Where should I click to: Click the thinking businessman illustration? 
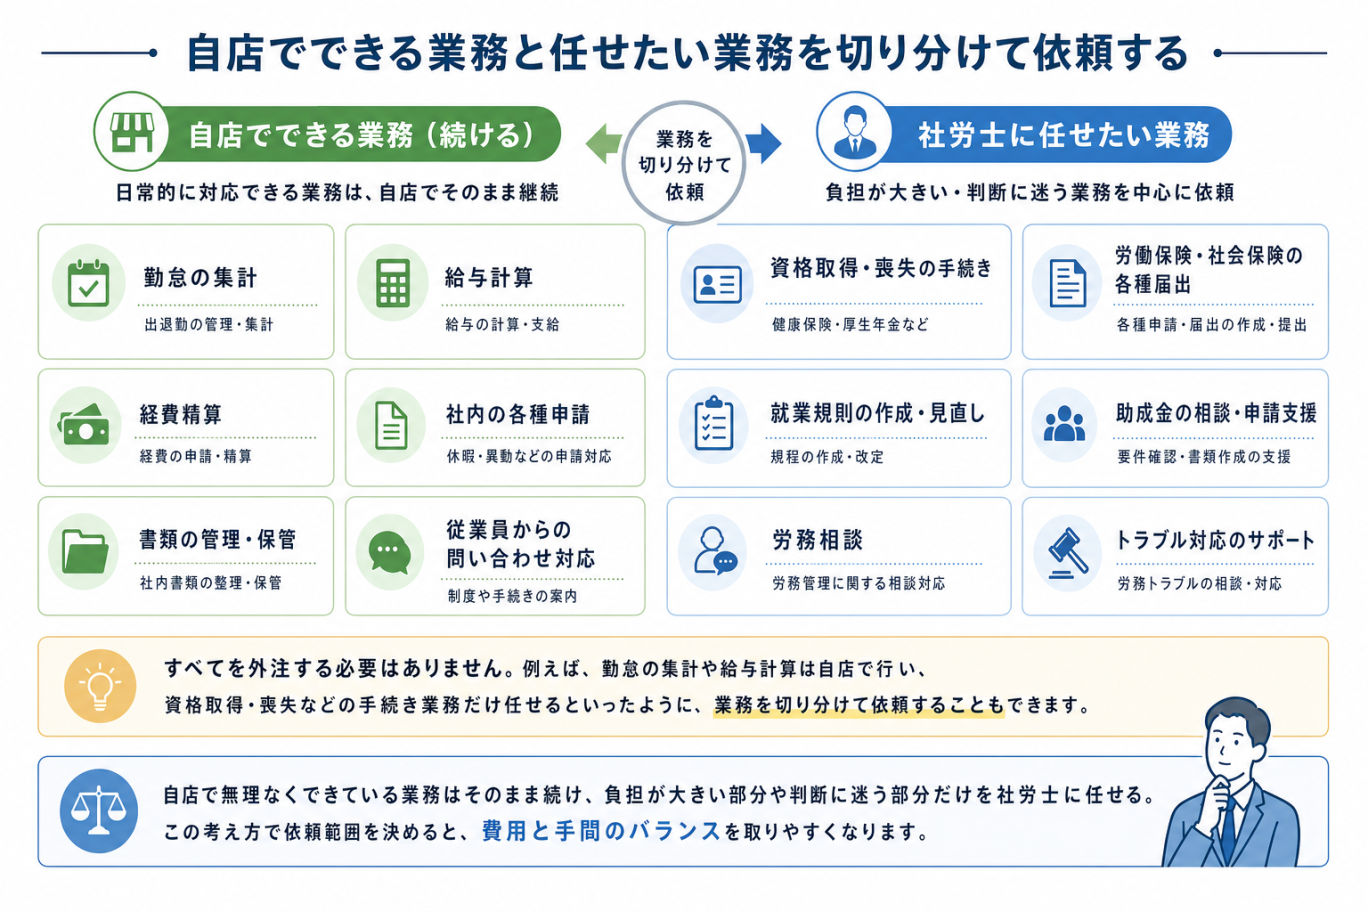1230,783
